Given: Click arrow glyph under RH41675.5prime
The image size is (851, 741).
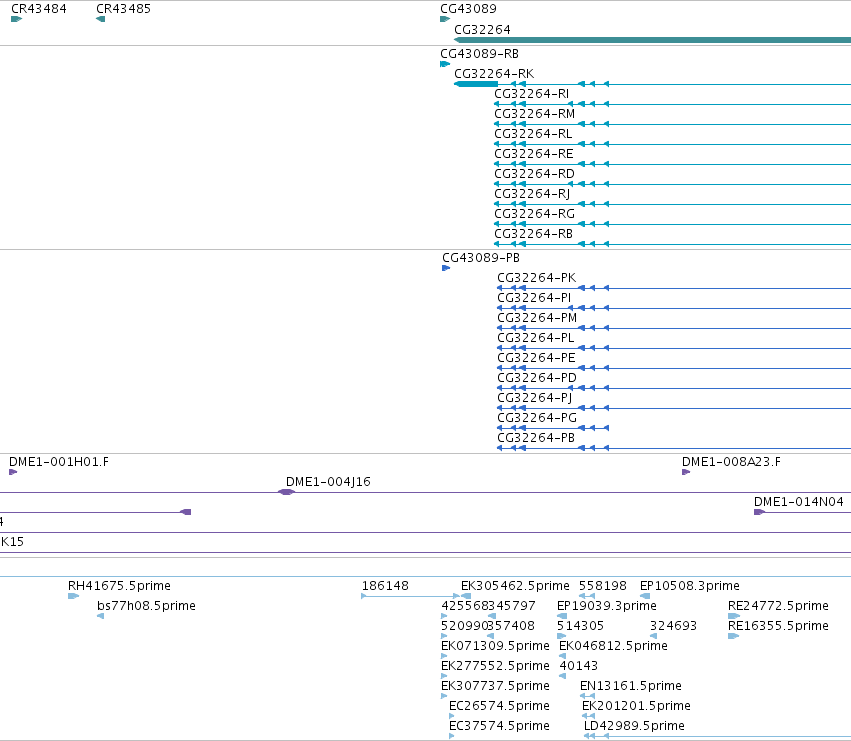Looking at the screenshot, I should (x=73, y=596).
